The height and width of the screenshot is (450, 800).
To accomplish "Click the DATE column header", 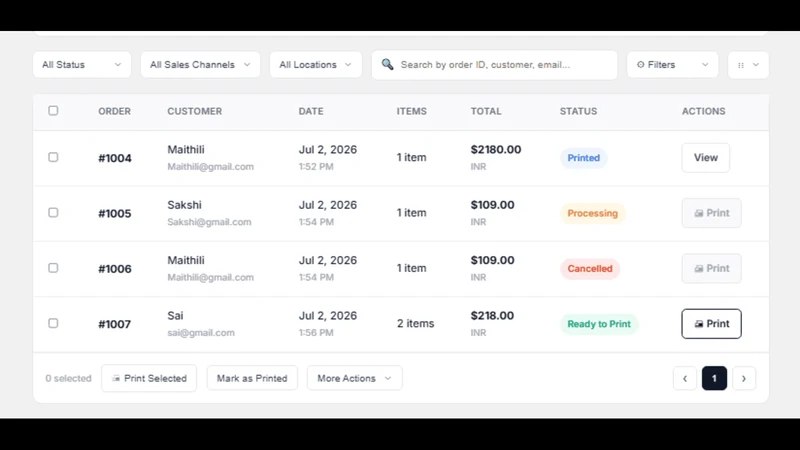I will tap(311, 111).
